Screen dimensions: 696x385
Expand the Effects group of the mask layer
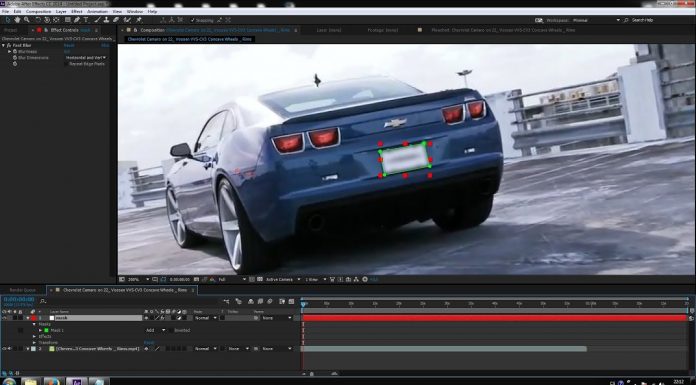point(35,337)
